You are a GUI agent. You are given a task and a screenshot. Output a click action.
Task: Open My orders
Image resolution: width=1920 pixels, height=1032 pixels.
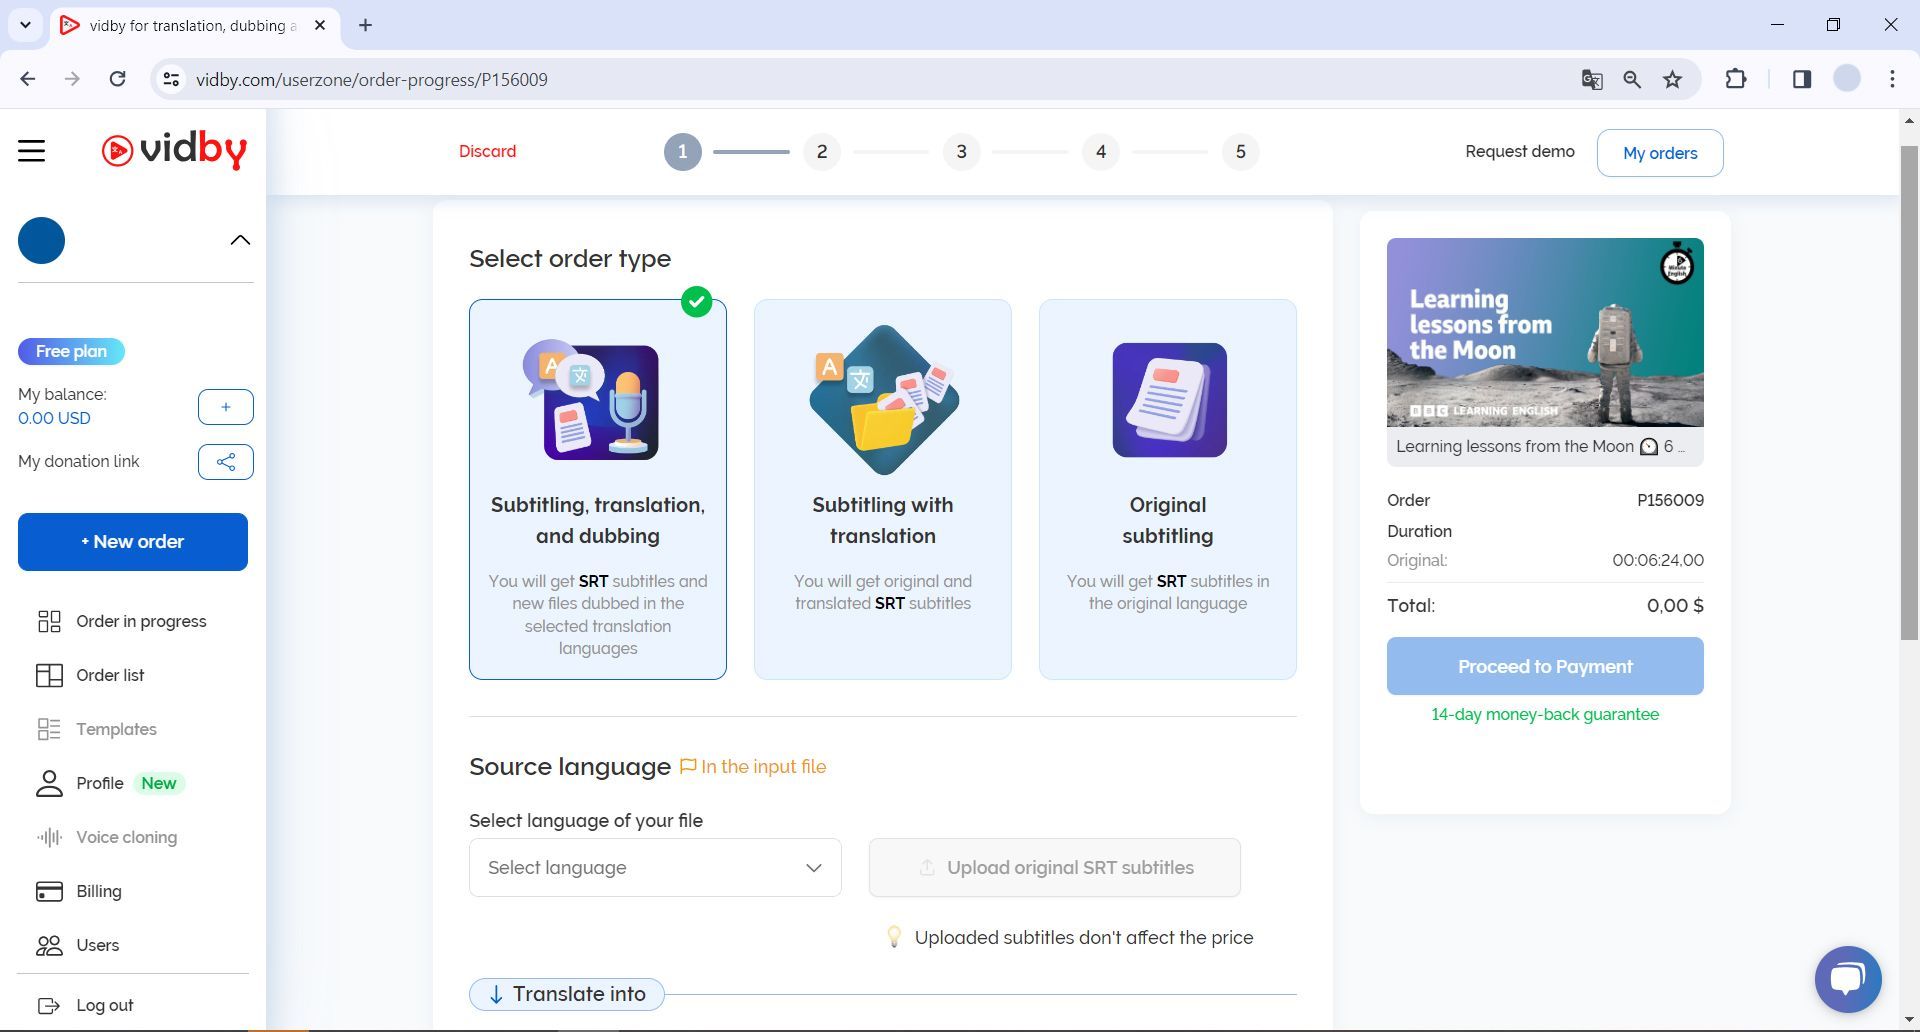[1659, 152]
